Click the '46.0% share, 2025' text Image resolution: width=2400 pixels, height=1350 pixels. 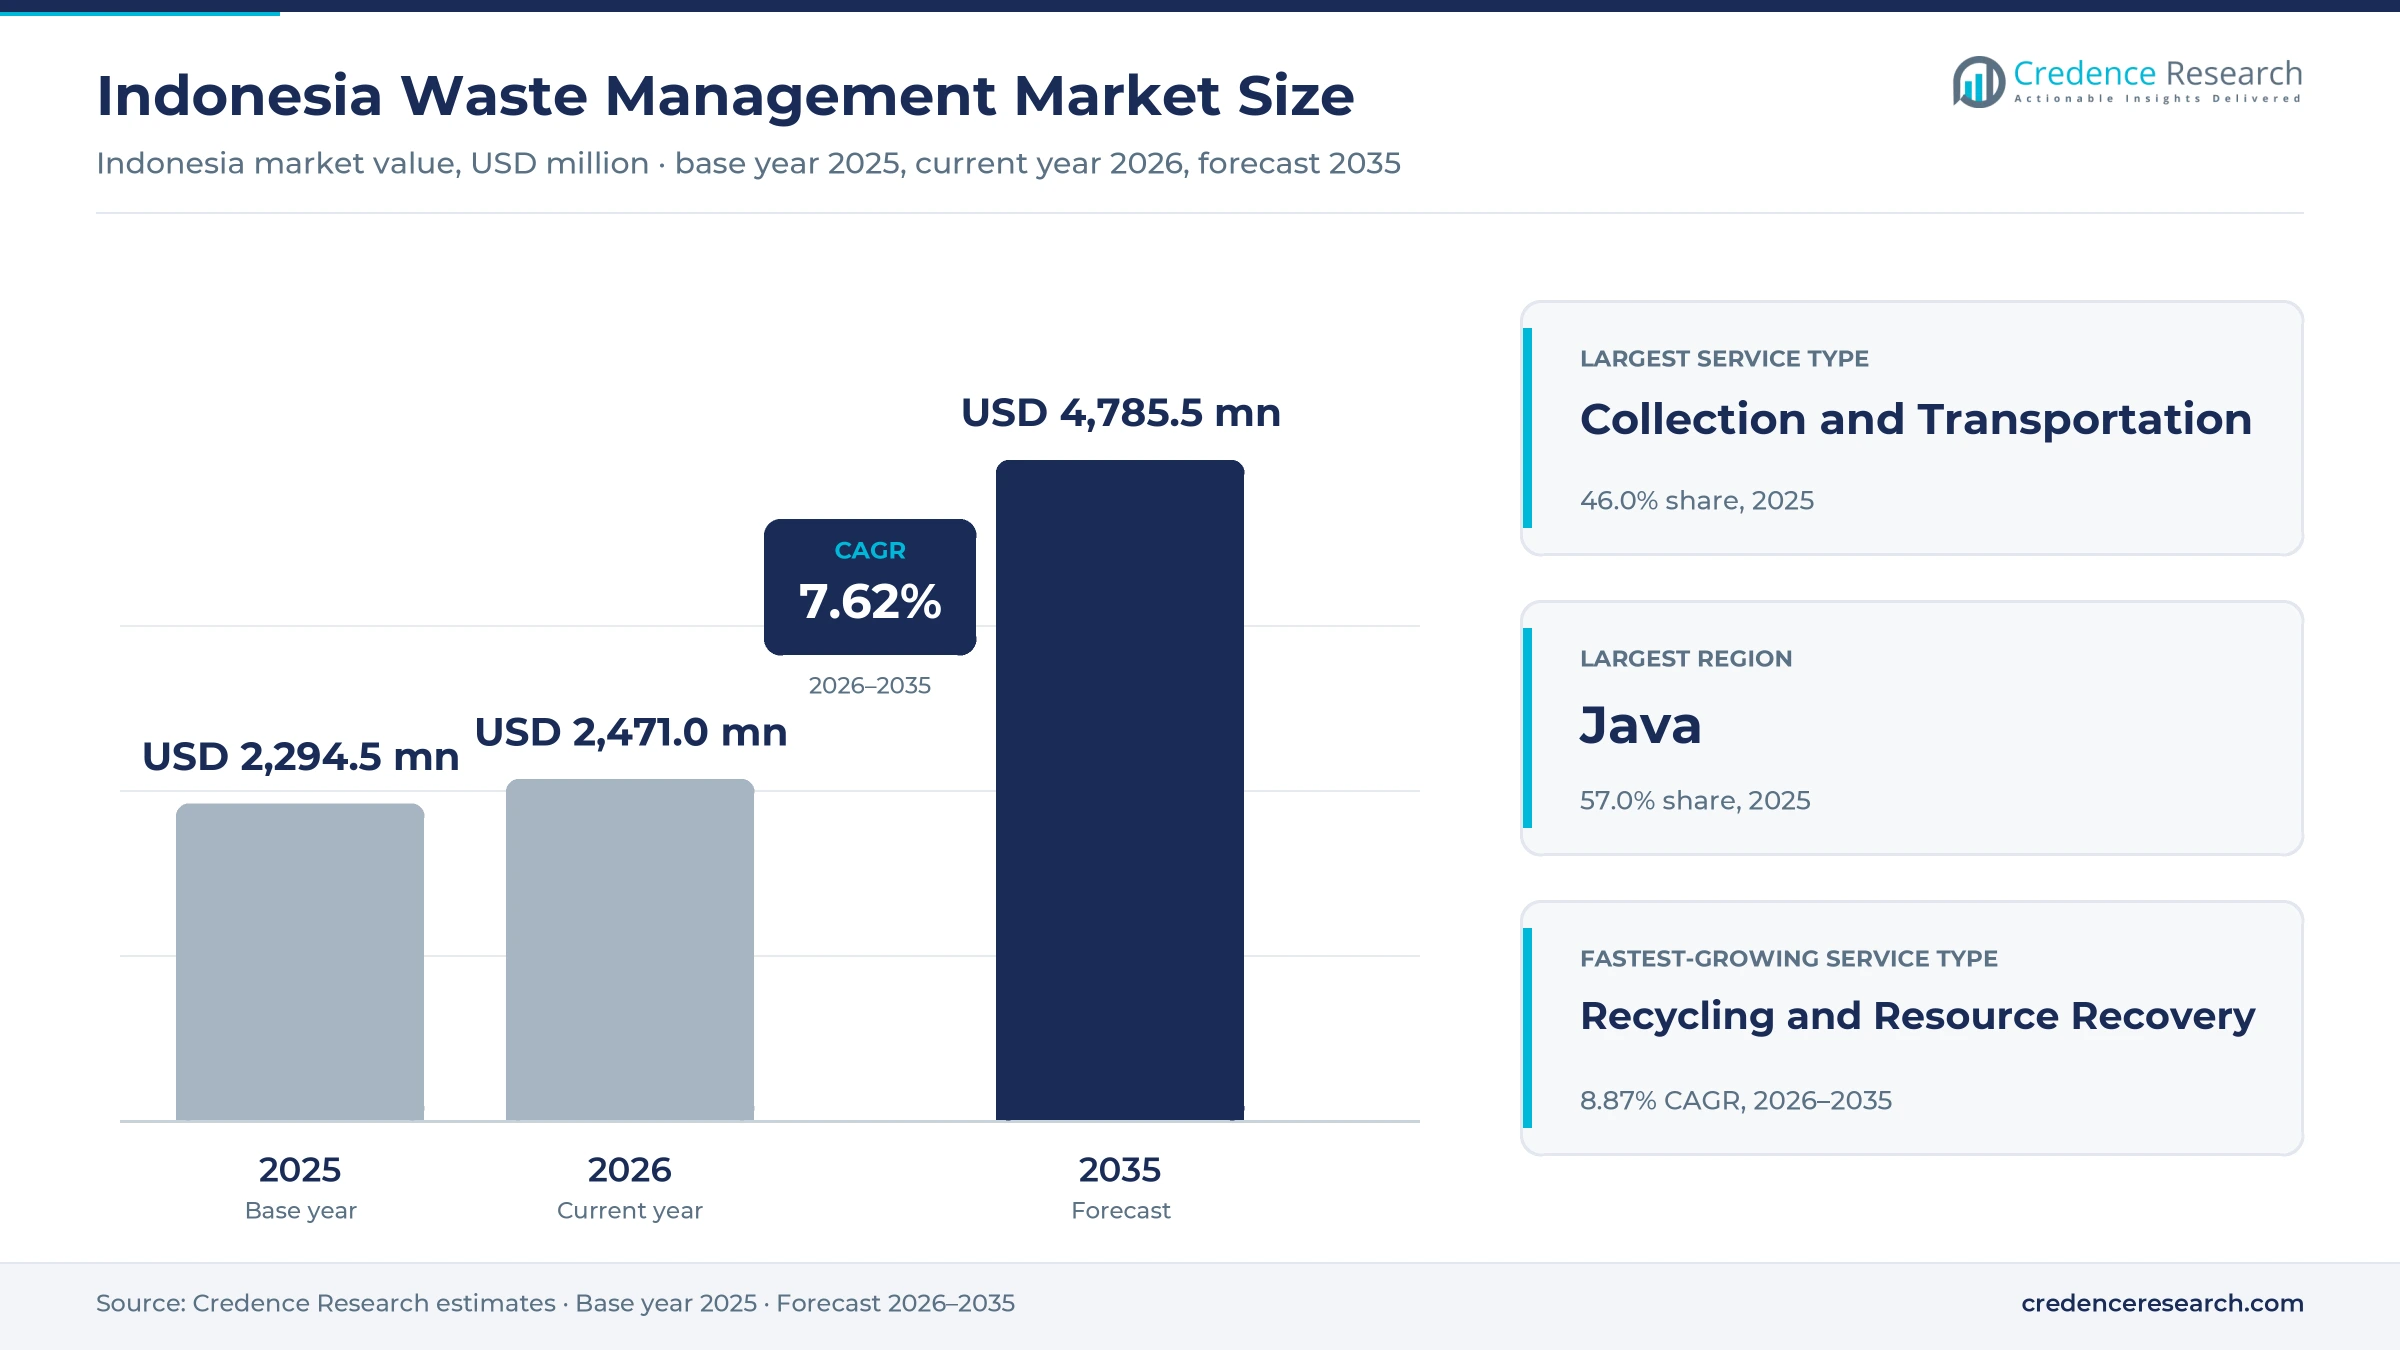[x=1697, y=501]
